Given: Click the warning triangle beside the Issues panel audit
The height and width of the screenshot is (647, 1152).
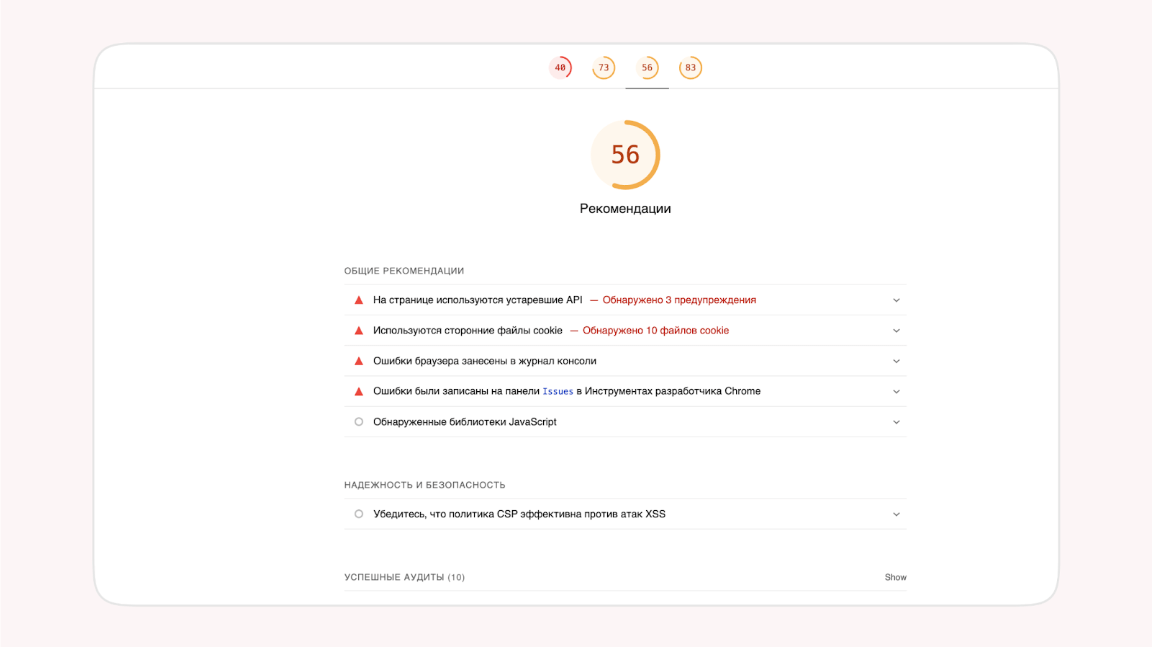Looking at the screenshot, I should pos(359,391).
